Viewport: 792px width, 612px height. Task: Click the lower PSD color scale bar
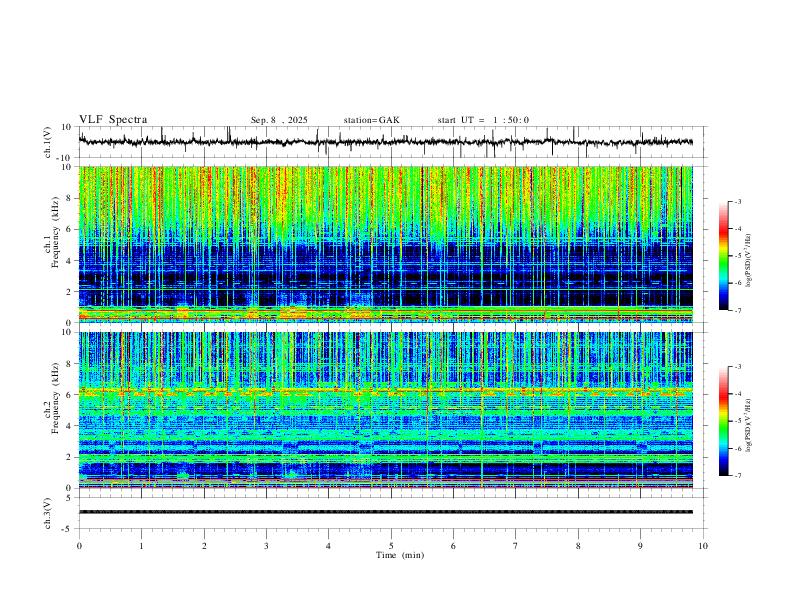coord(724,421)
